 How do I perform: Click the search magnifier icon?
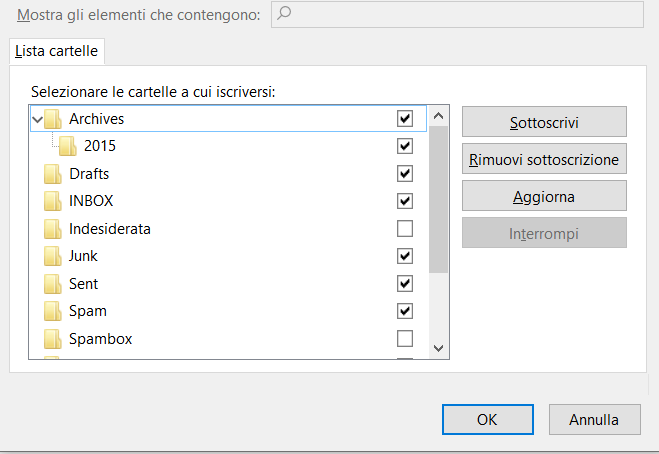(x=284, y=13)
